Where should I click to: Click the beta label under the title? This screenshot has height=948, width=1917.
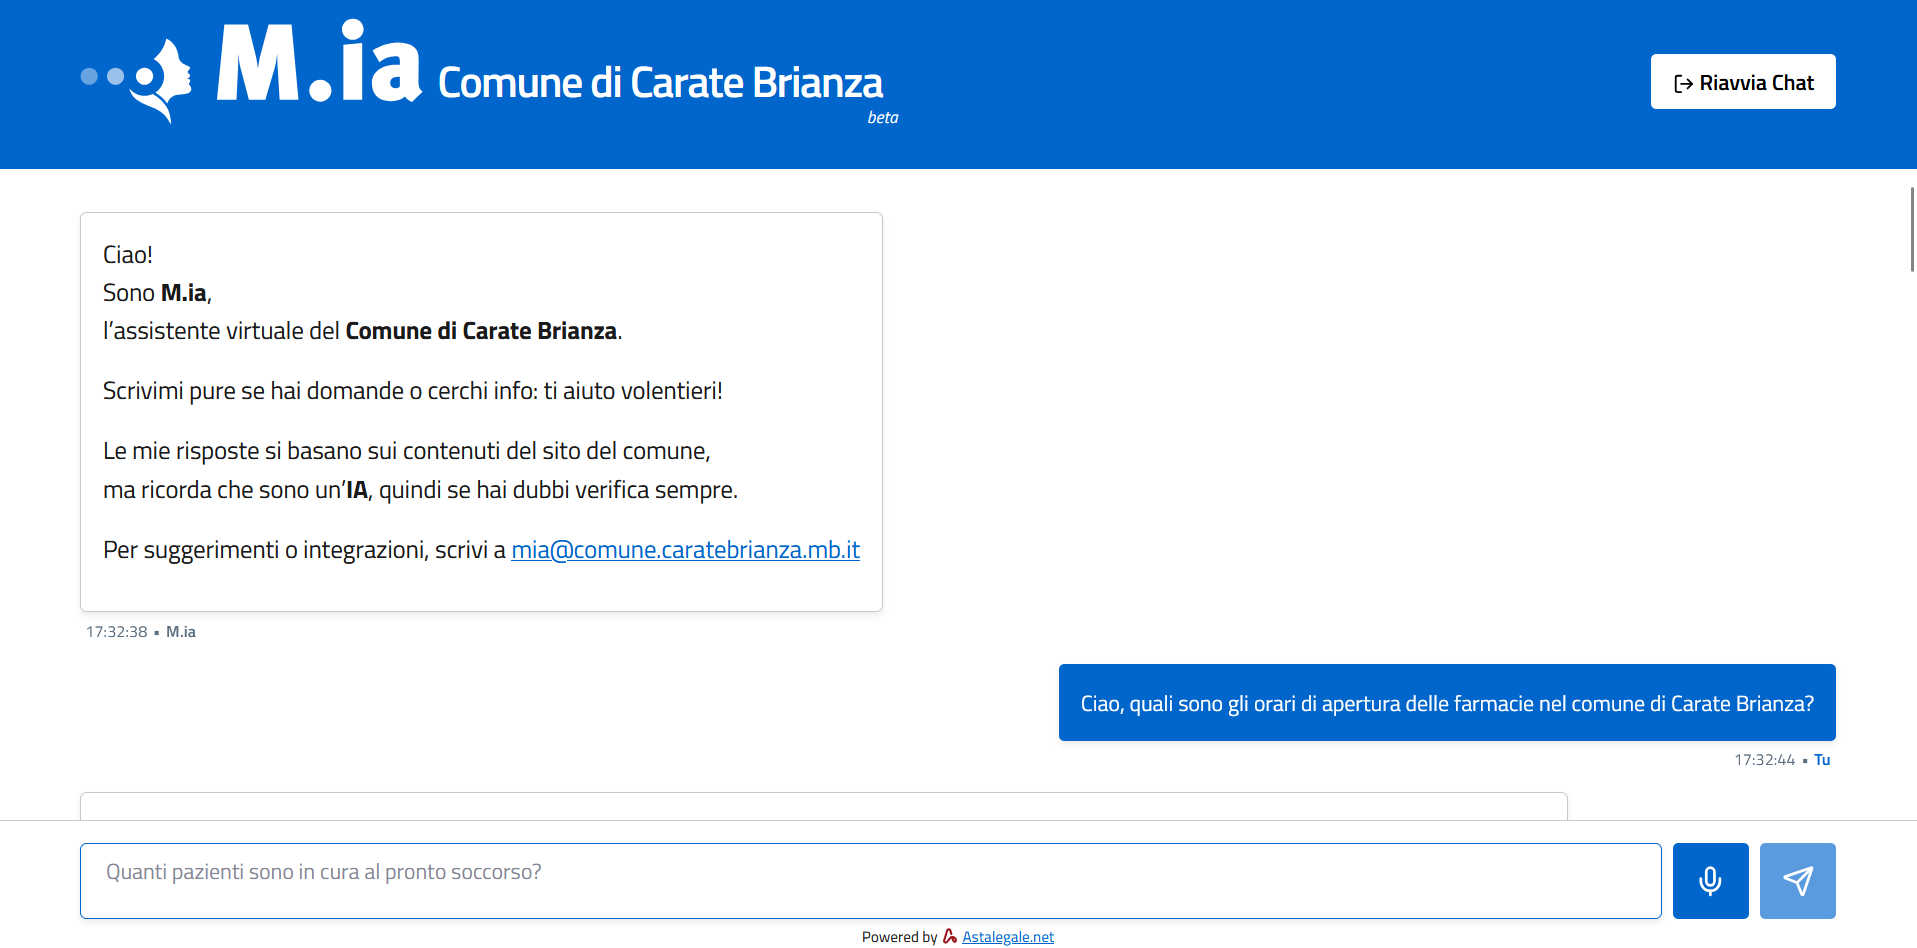(882, 118)
